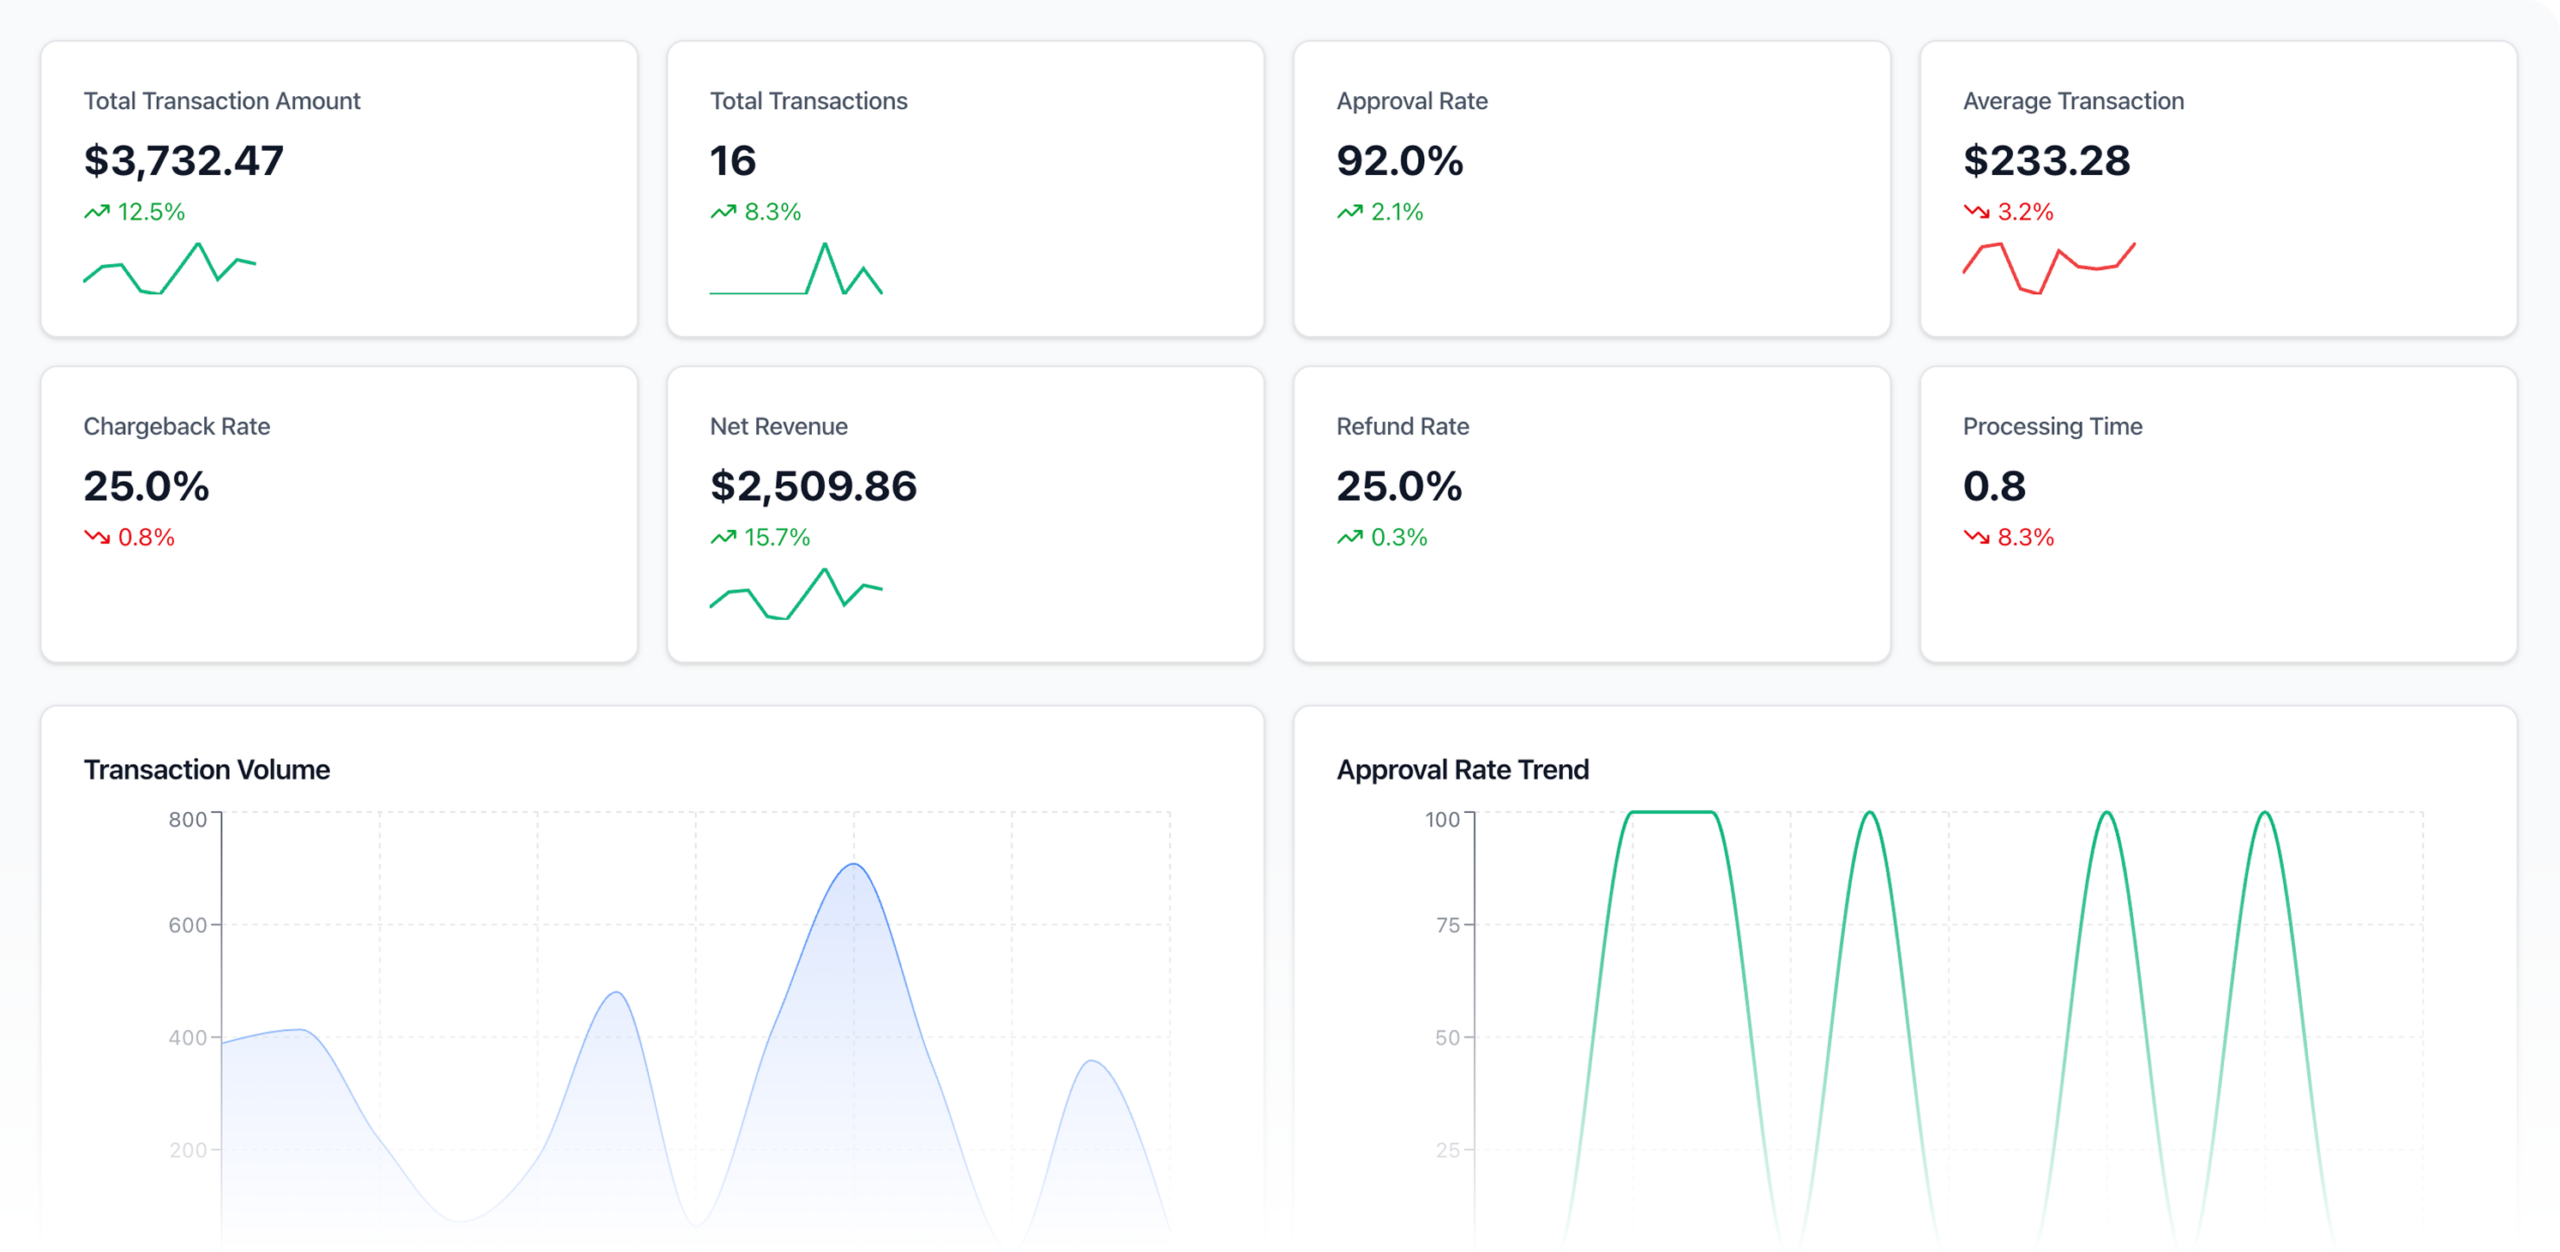Select the $3,732.47 total amount value

click(184, 161)
